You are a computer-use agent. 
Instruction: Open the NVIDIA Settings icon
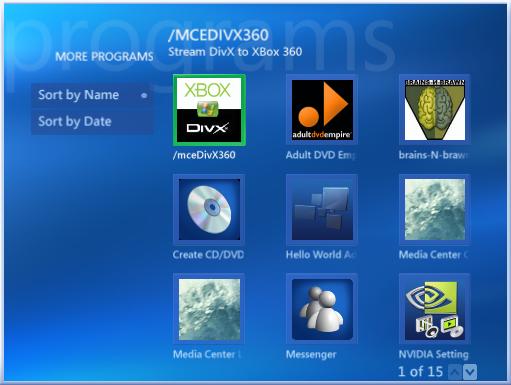point(435,309)
